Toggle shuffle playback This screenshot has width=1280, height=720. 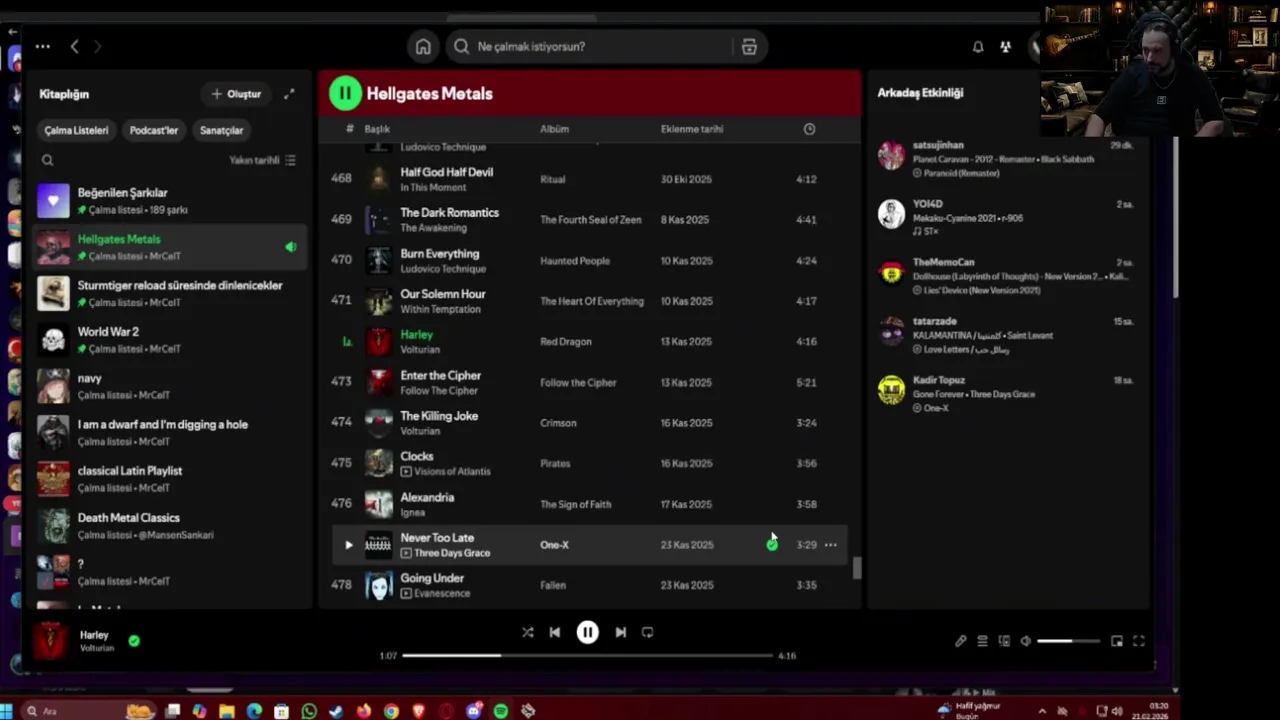coord(527,632)
